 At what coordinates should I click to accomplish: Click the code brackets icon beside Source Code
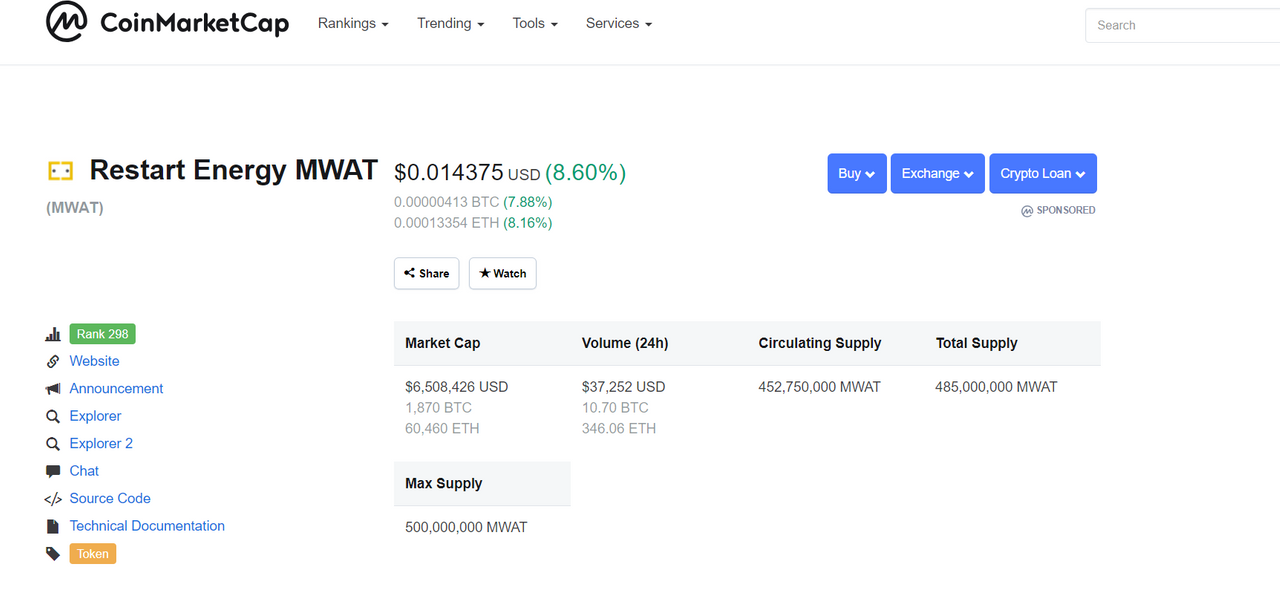point(53,499)
